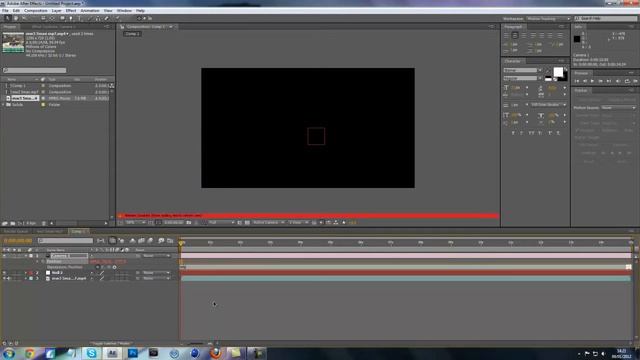
Task: Select the Brush tool
Action: tap(89, 18)
